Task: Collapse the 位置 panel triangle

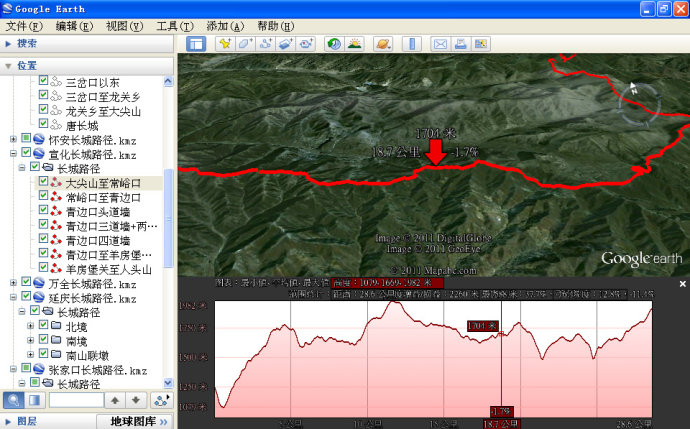Action: click(x=8, y=66)
